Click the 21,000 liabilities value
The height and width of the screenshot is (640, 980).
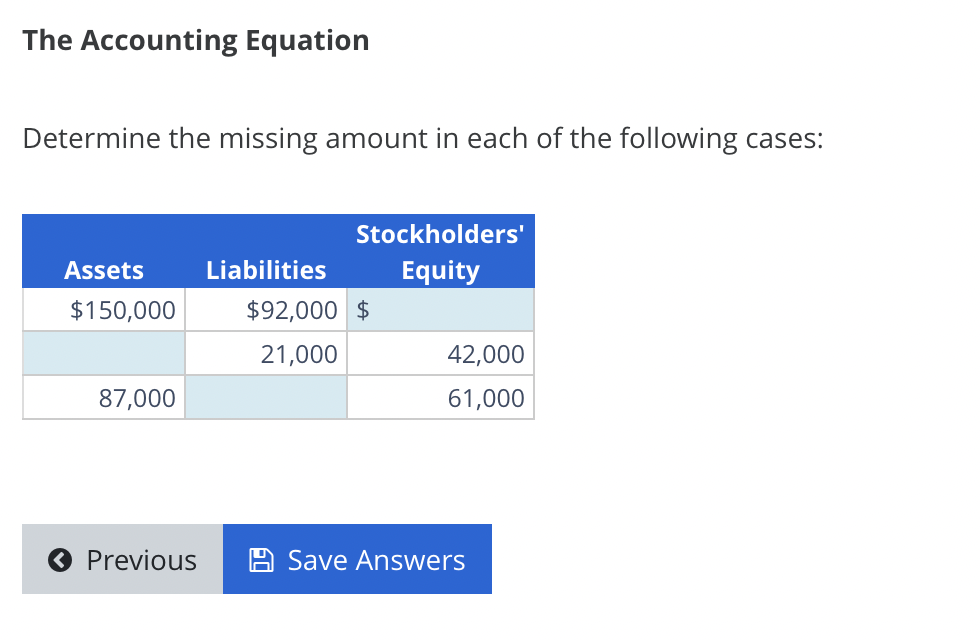click(x=308, y=353)
